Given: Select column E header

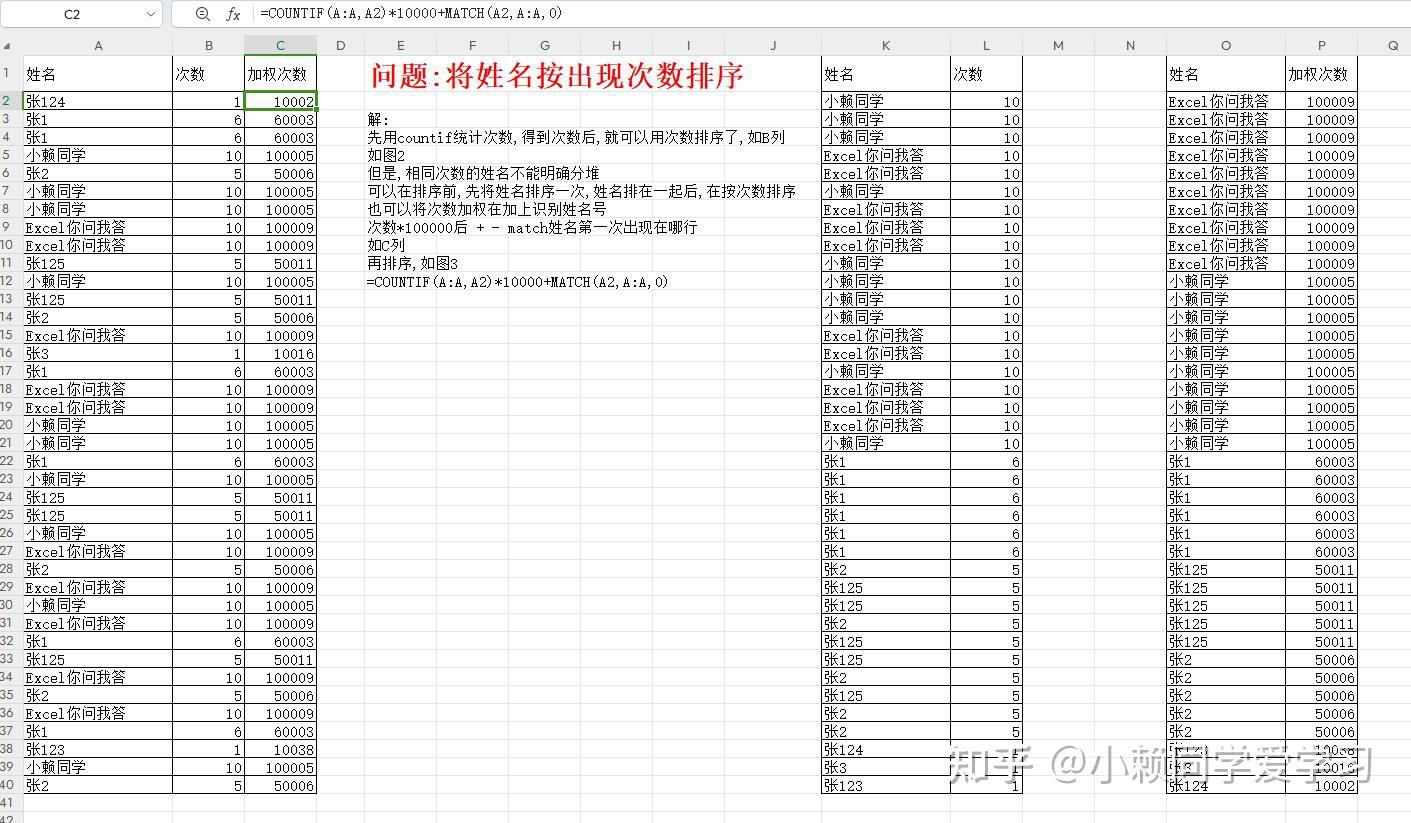Looking at the screenshot, I should click(400, 46).
